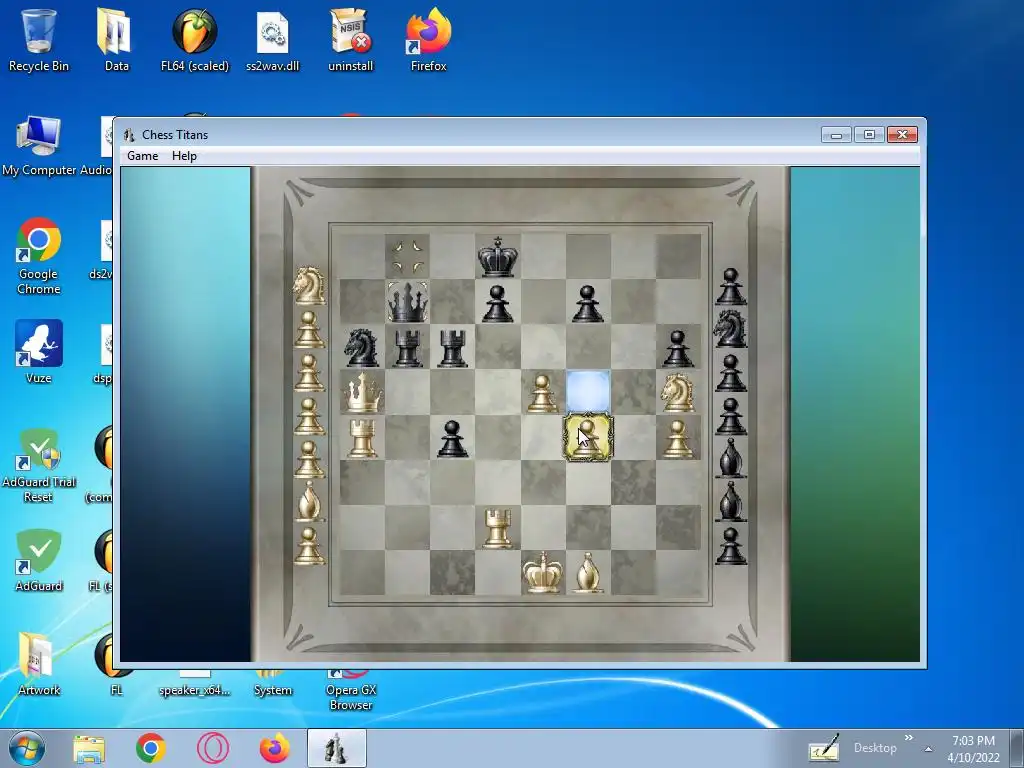
Task: Open the Windows Start menu
Action: click(26, 748)
